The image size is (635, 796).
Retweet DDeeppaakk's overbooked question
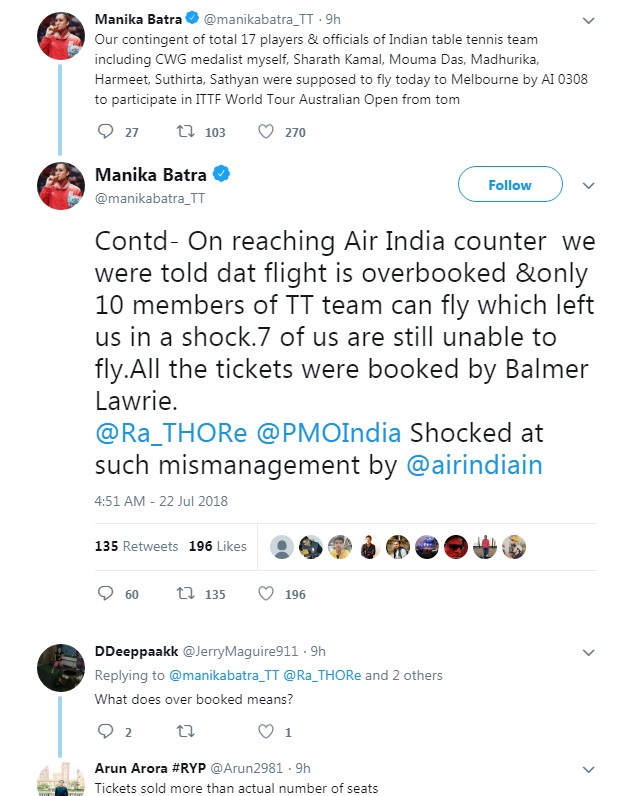pos(184,732)
